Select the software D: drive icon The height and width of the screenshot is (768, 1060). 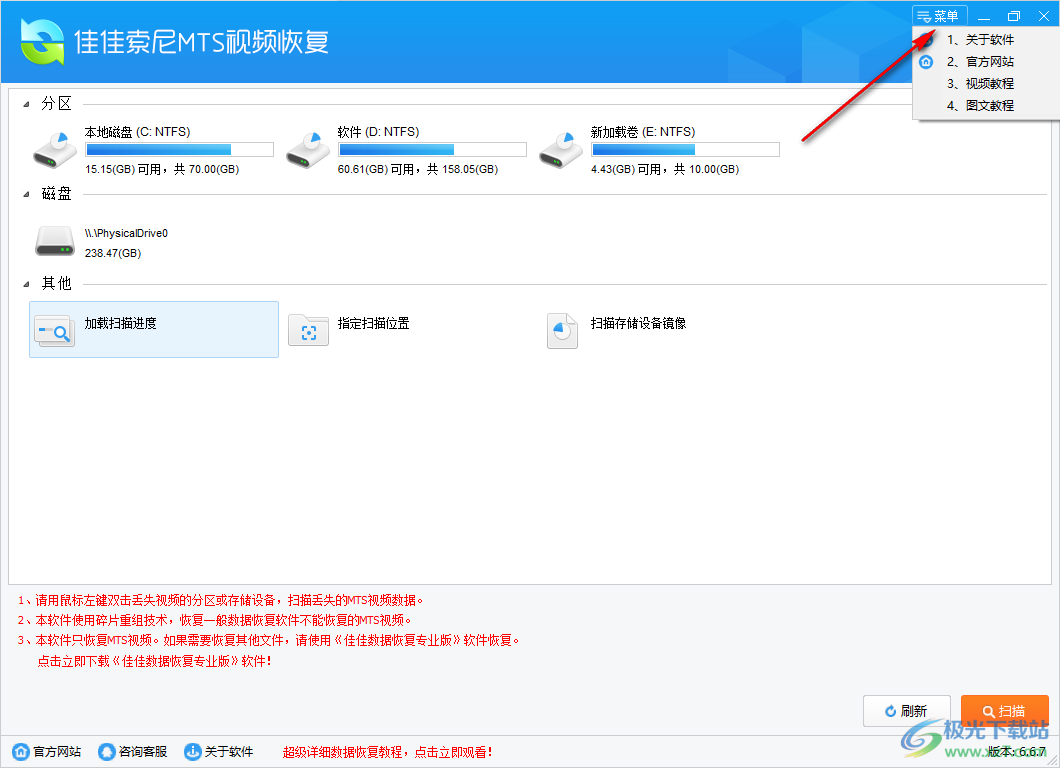[x=308, y=150]
